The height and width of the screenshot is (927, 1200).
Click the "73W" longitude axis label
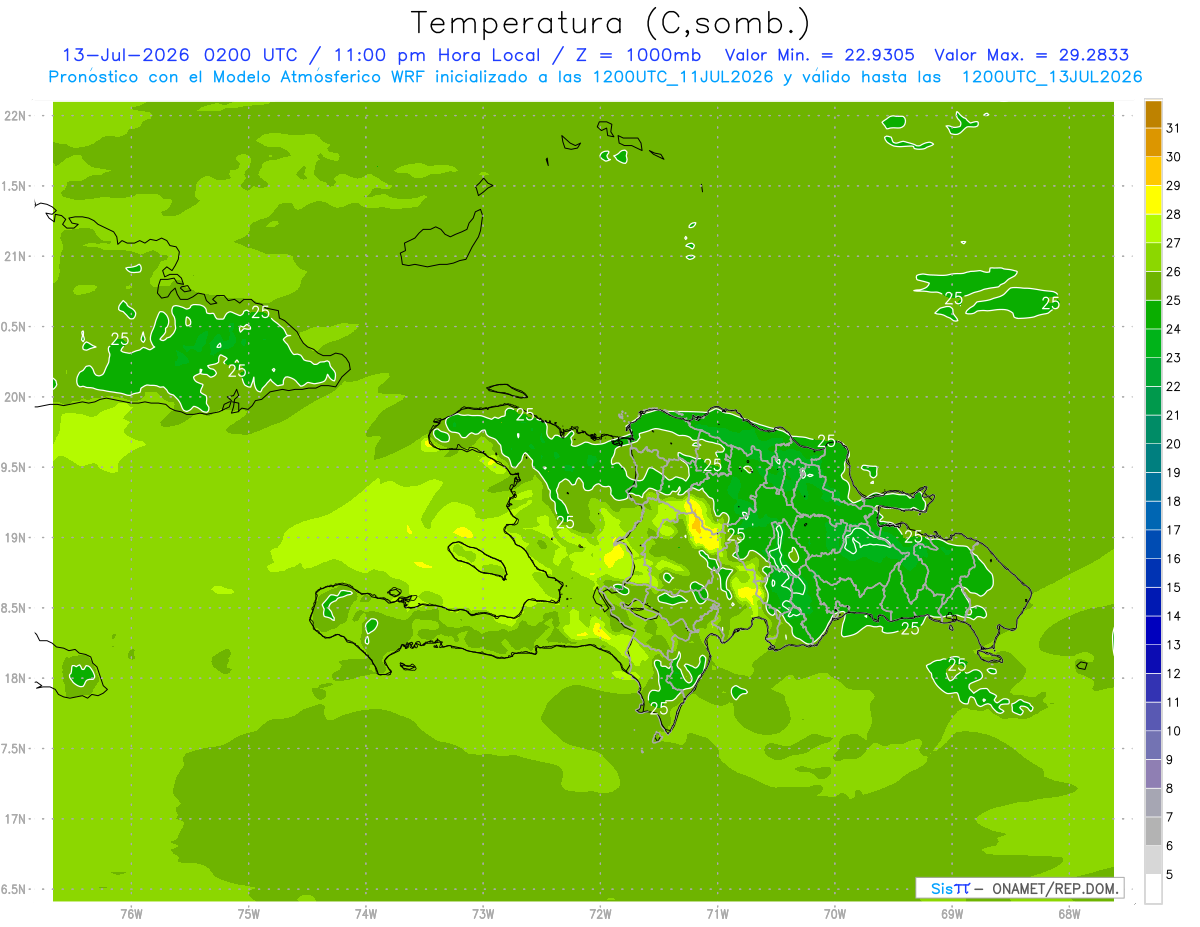point(483,914)
